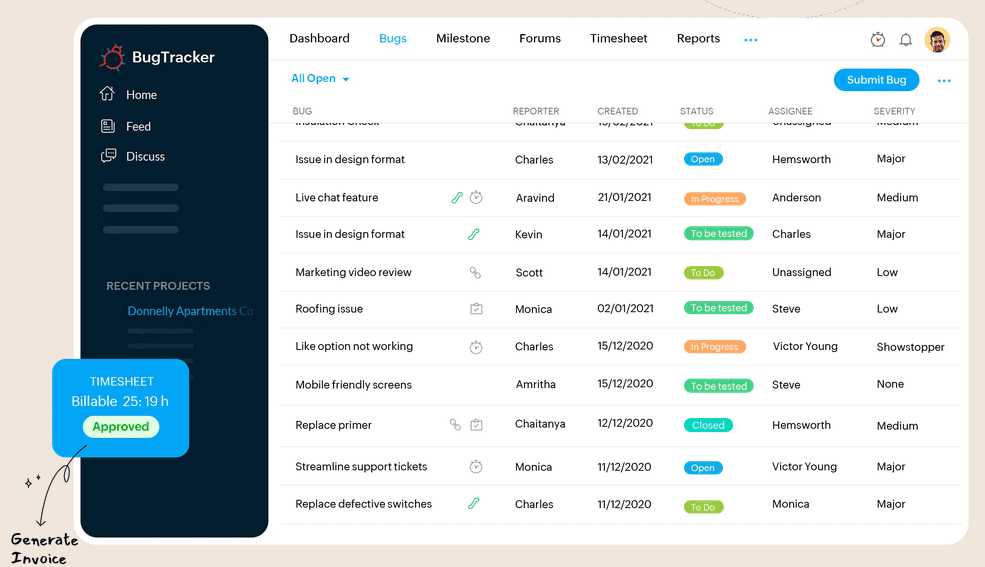
Task: Click To Do status on Marketing video review
Action: [x=704, y=273]
